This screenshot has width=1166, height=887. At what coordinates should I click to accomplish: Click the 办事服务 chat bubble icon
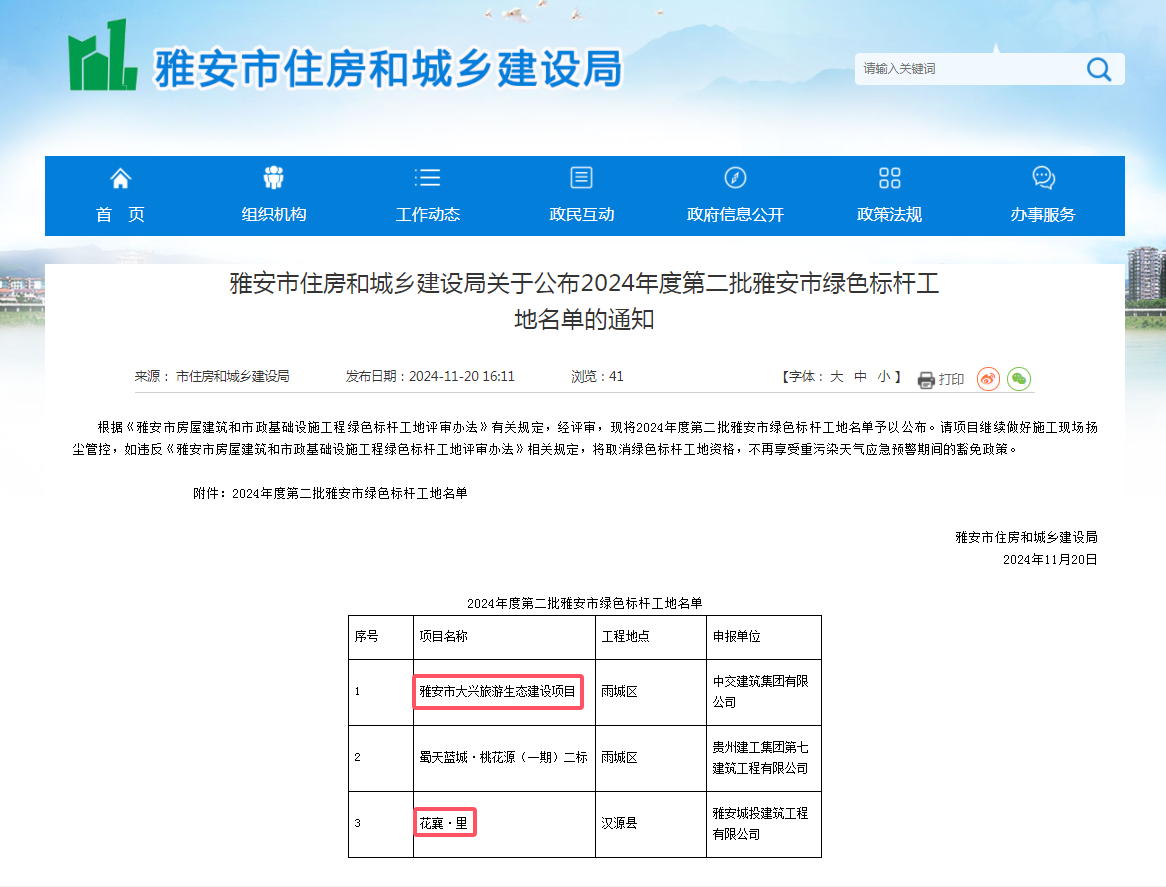tap(1043, 178)
